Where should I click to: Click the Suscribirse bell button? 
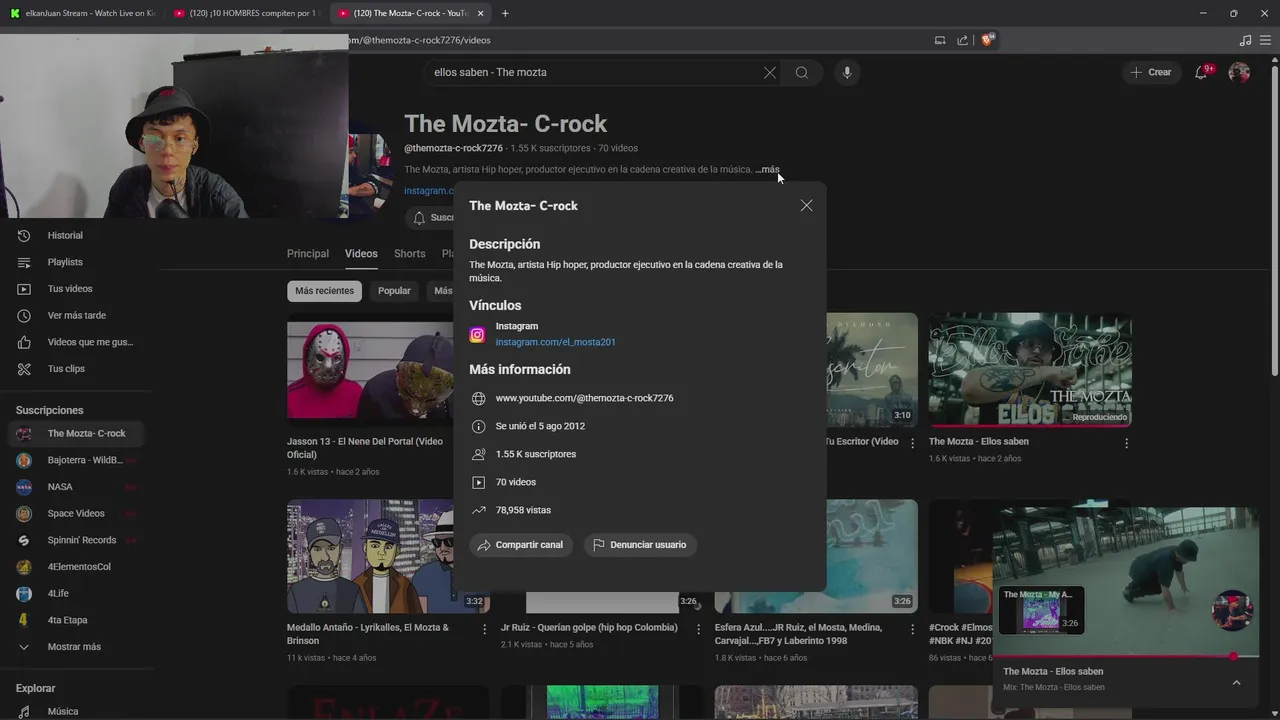tap(430, 218)
